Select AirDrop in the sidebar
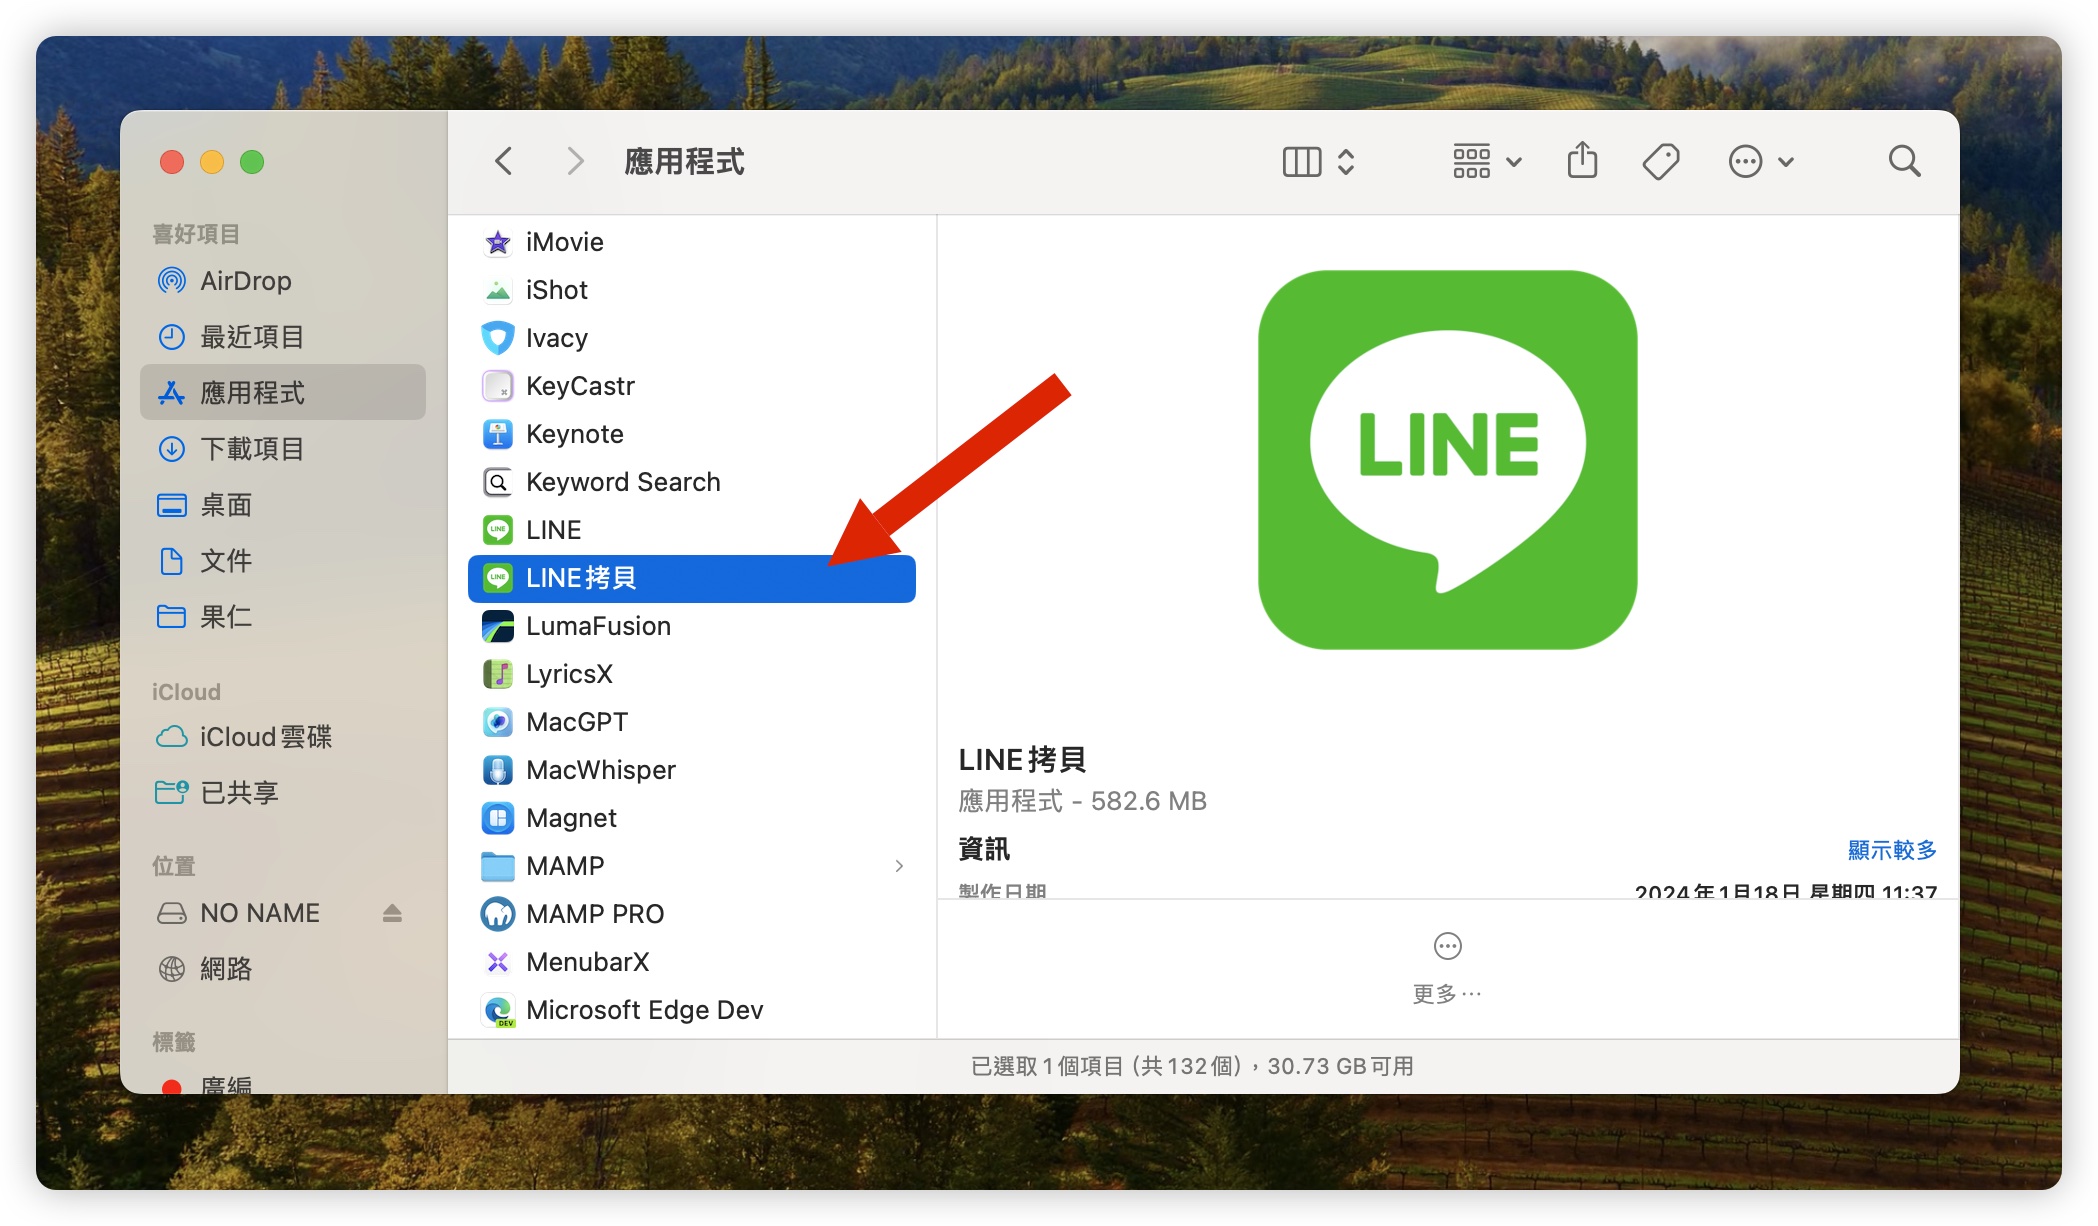 [283, 281]
